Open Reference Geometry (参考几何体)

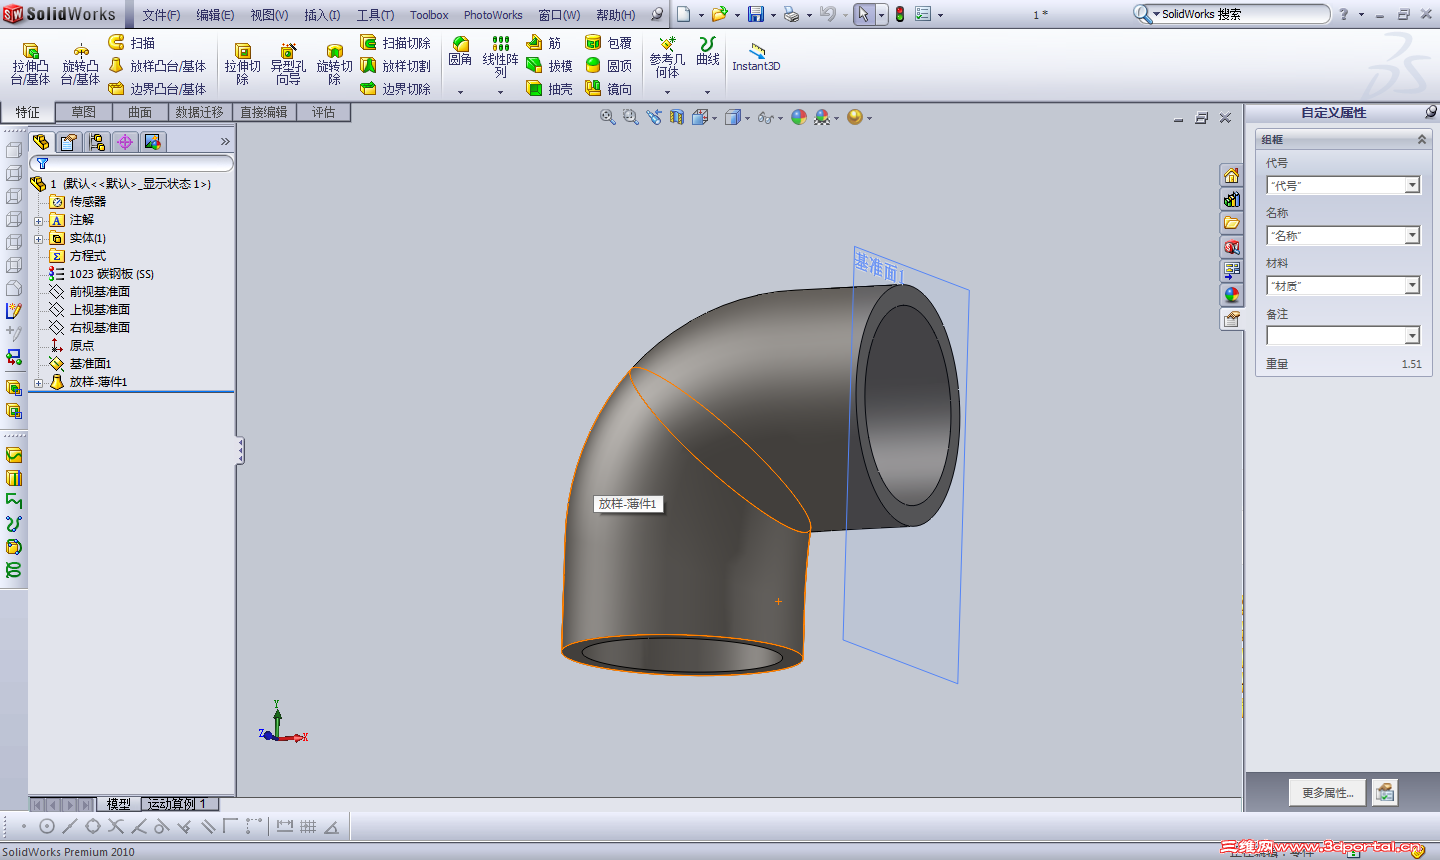point(667,58)
